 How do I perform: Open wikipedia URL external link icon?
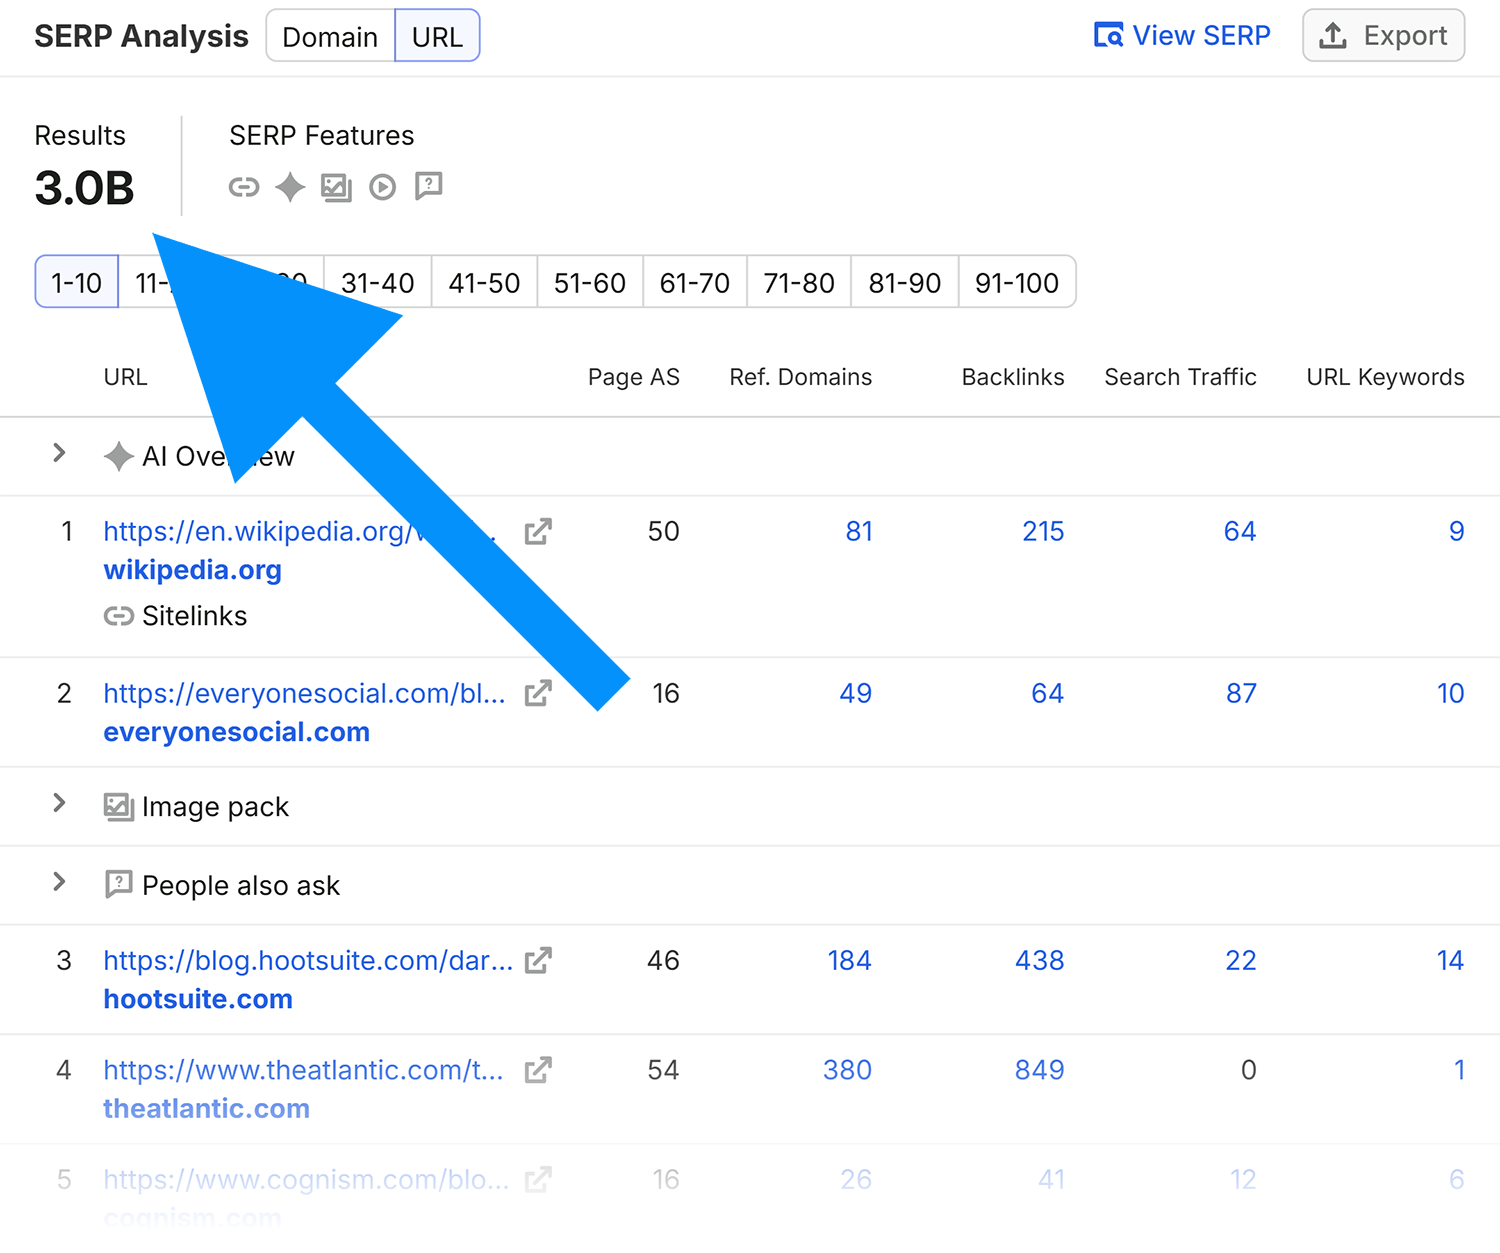coord(538,531)
